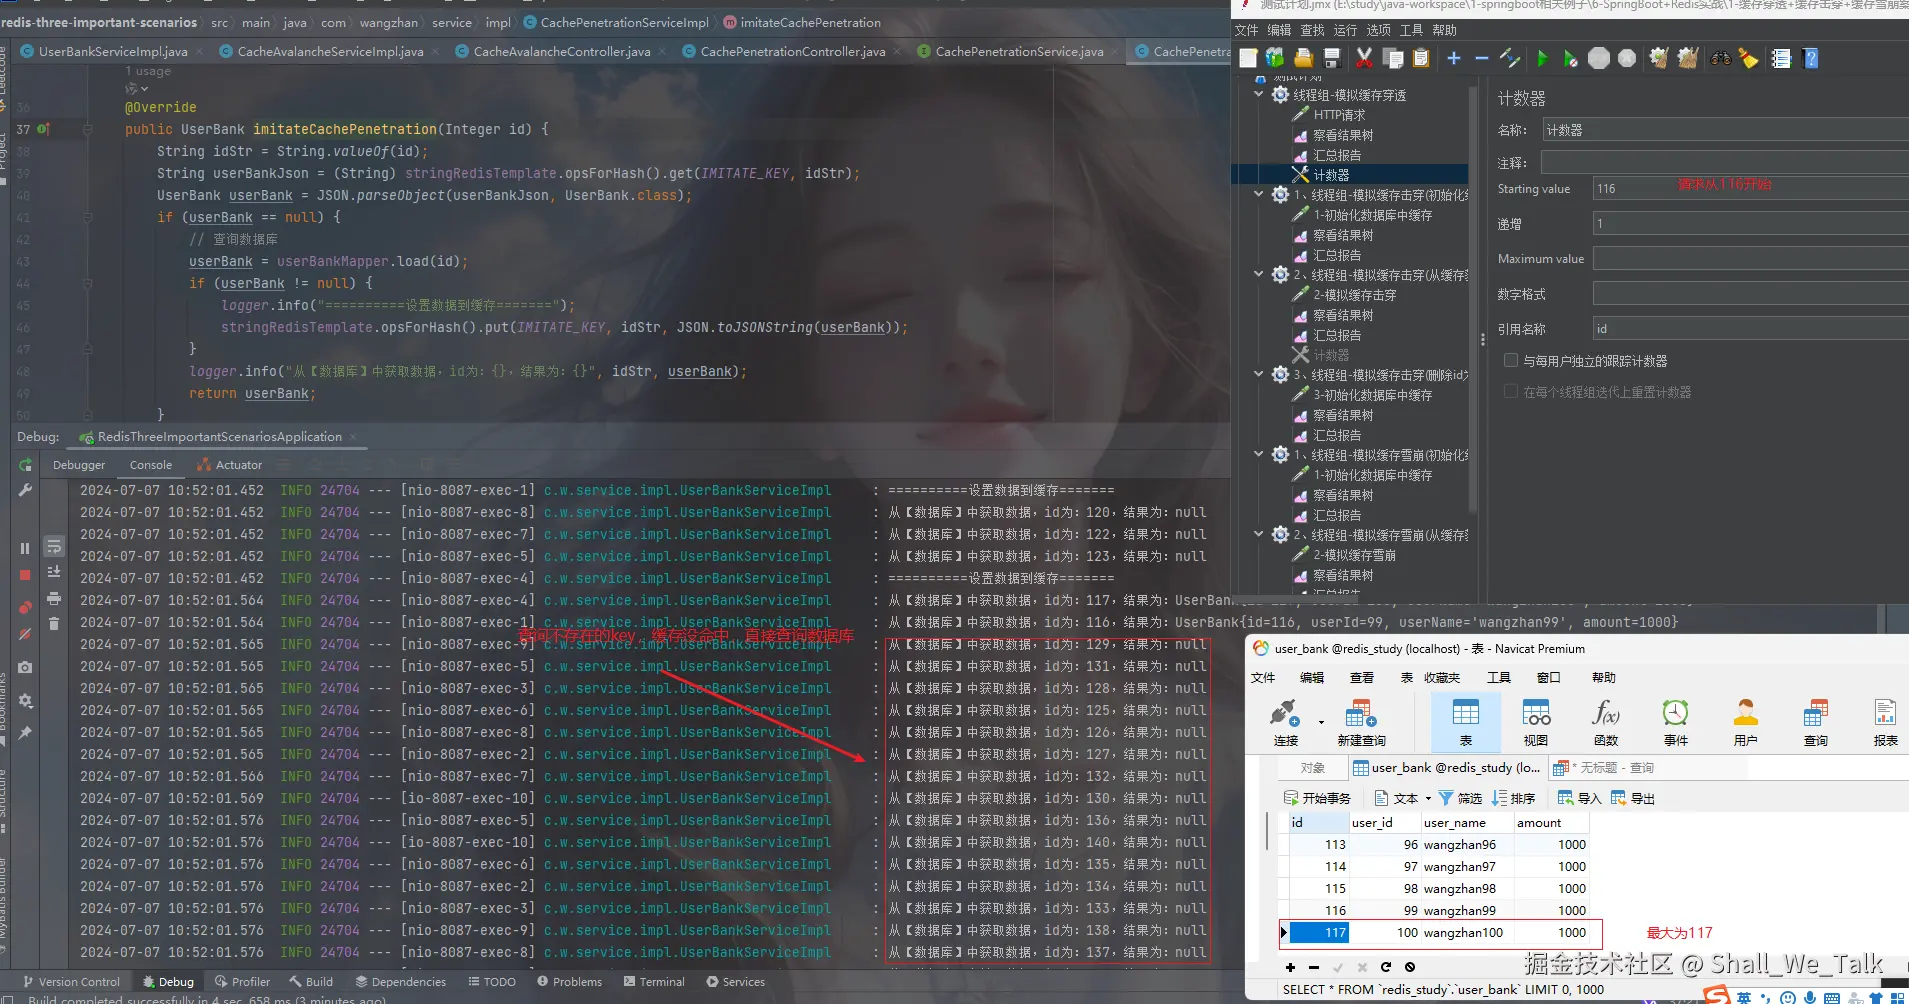Open the 编辑 menu in JMeter

(x=1281, y=30)
